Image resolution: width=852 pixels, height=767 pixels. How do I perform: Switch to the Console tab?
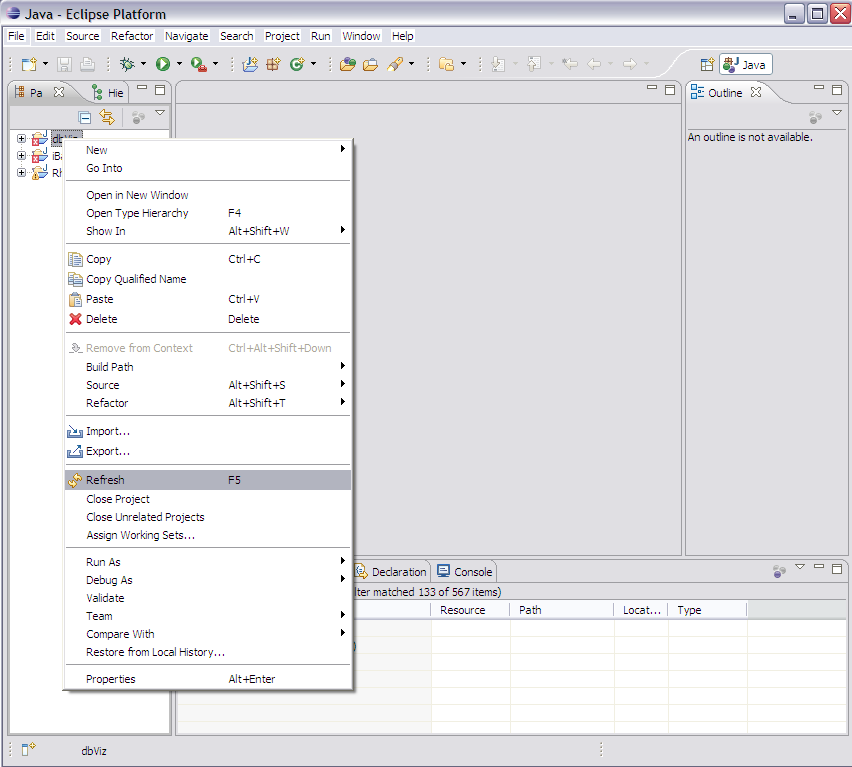click(x=465, y=571)
